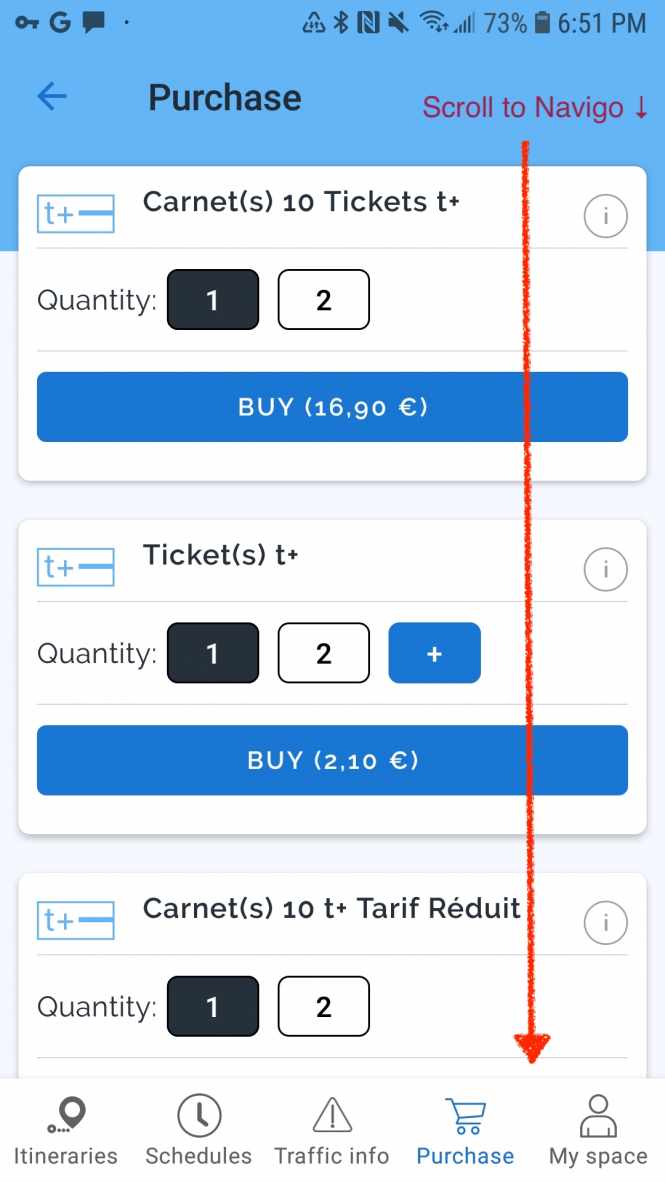Select quantity 2 for Ticket(s) t+
This screenshot has height=1182, width=665.
coord(323,653)
